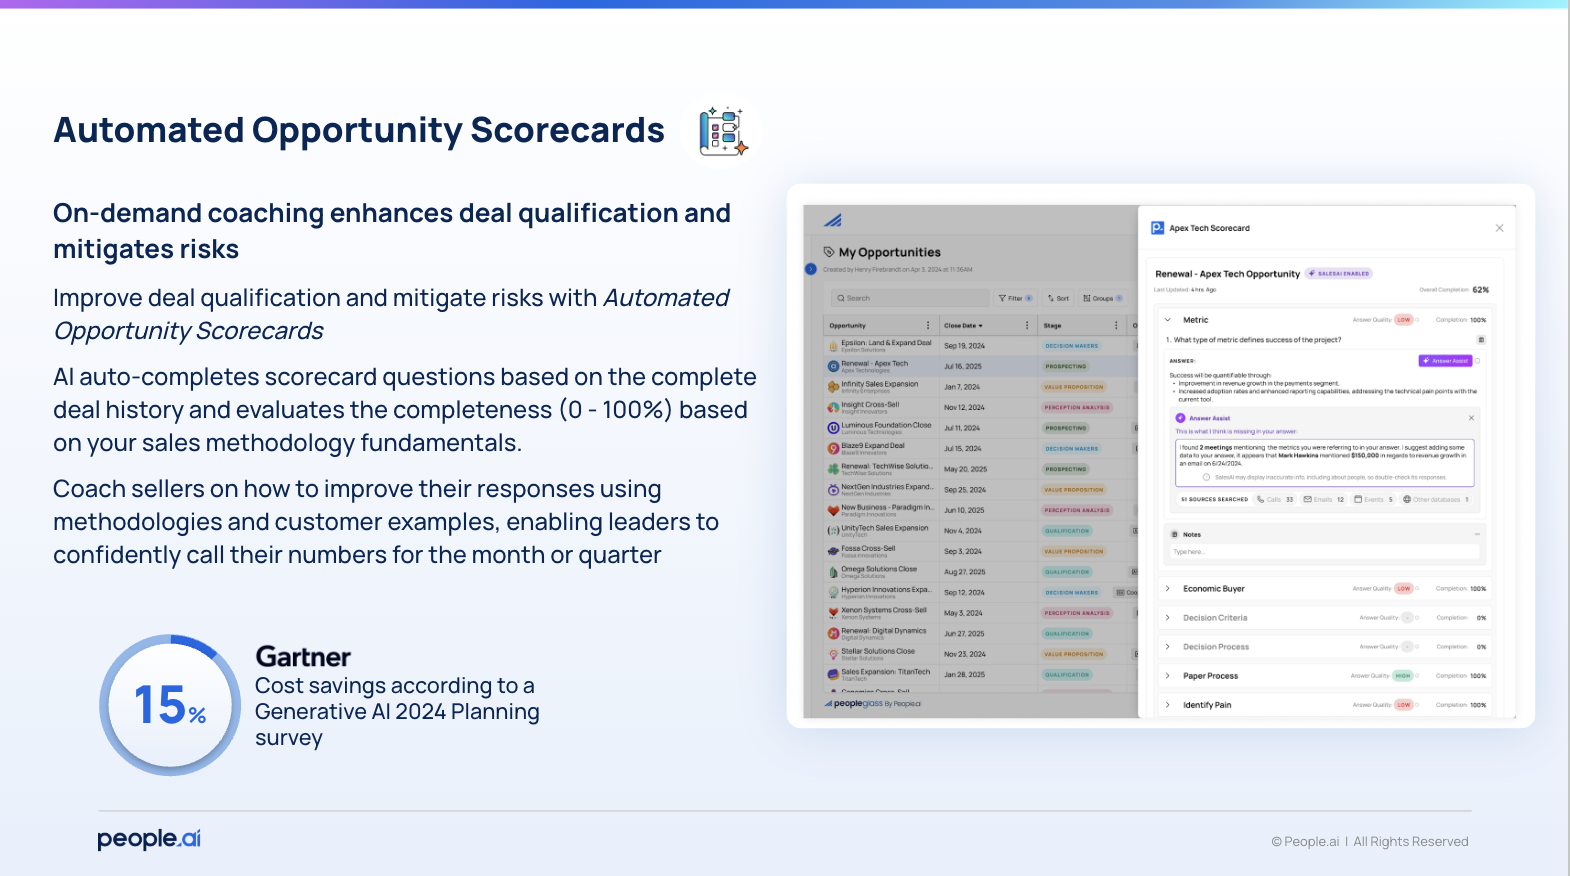The height and width of the screenshot is (876, 1570).
Task: Open the Groups option
Action: pos(1102,298)
